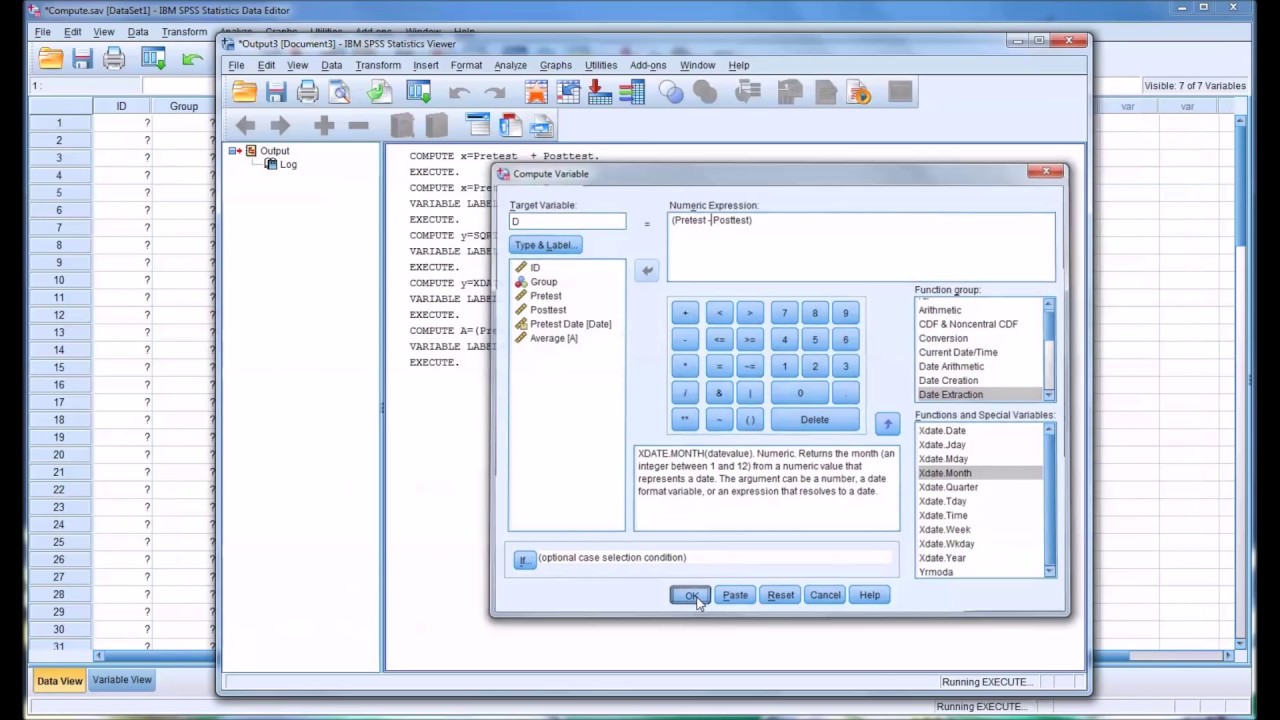This screenshot has width=1280, height=720.
Task: Click the Delete key on the keypad
Action: pyautogui.click(x=814, y=420)
